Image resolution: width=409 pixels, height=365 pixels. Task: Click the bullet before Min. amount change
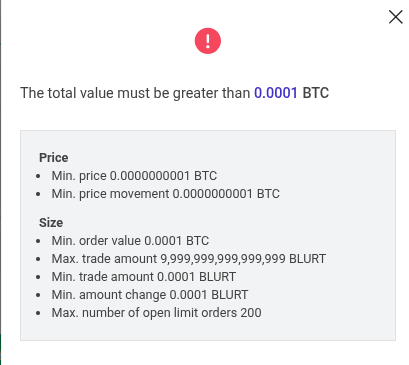pos(38,295)
